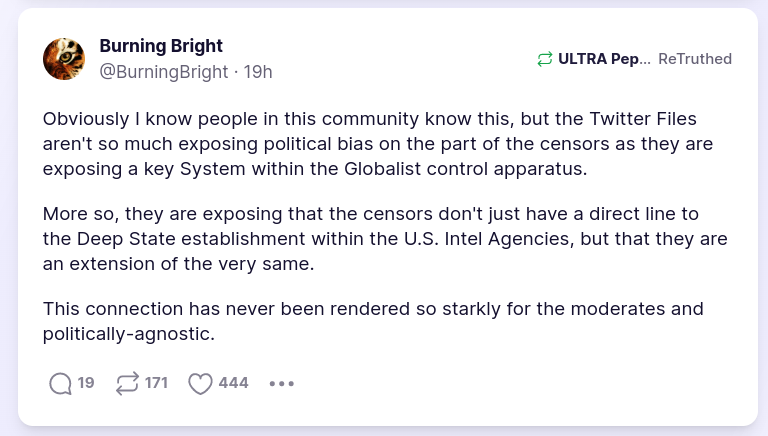
Task: Click the Burning Bright display name
Action: (161, 46)
